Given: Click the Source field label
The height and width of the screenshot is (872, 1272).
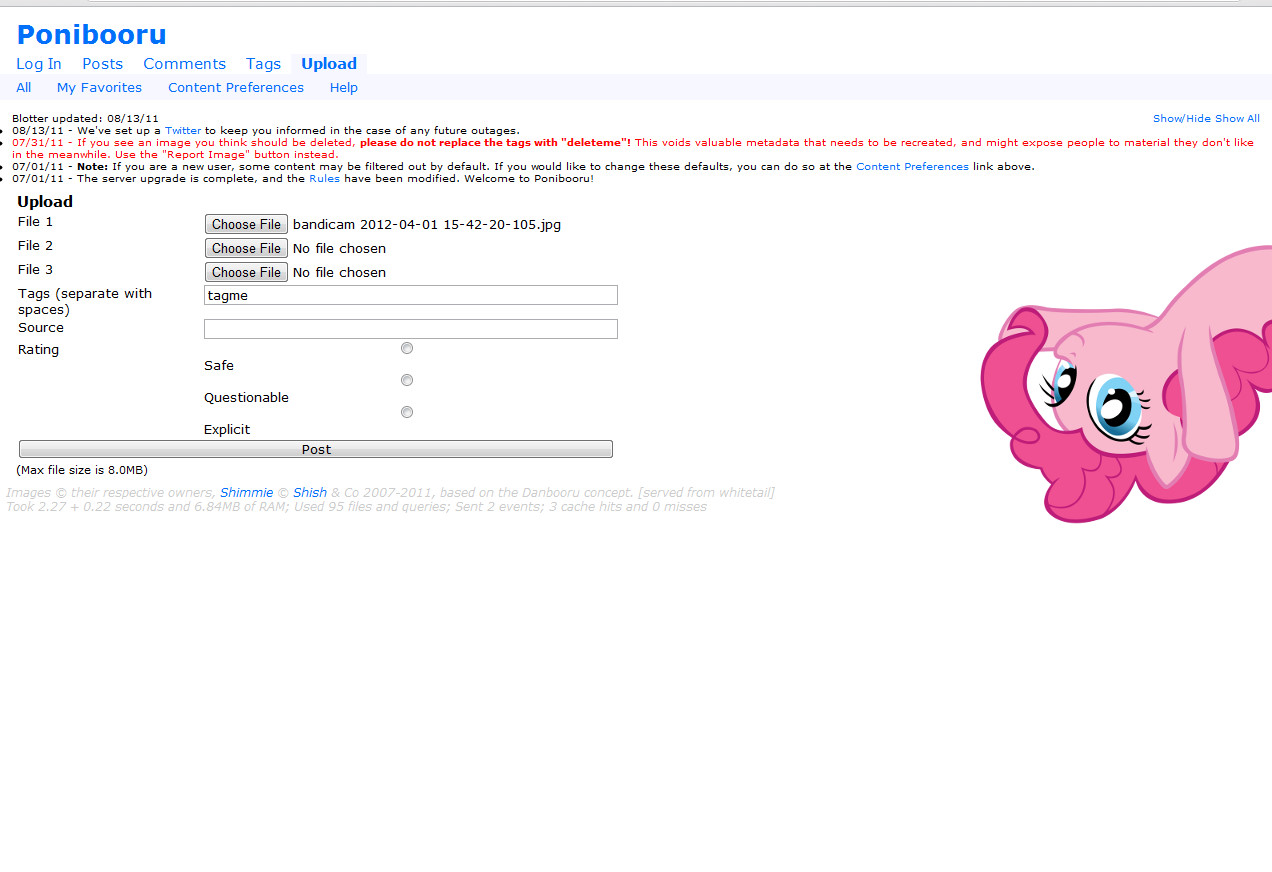Looking at the screenshot, I should (41, 328).
